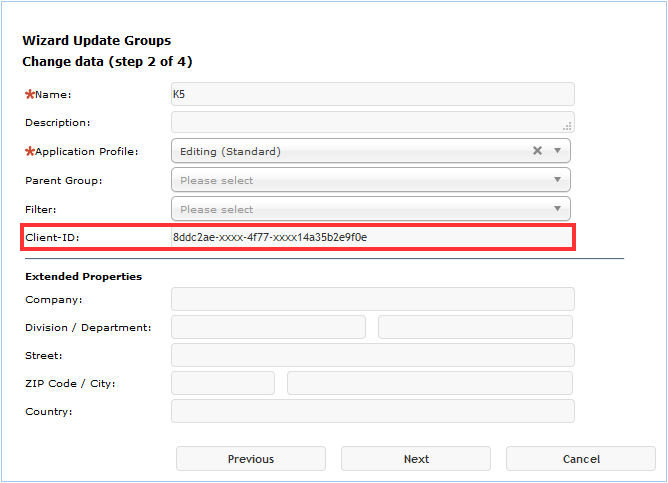The image size is (668, 483).
Task: Focus the Street input field
Action: click(x=372, y=355)
